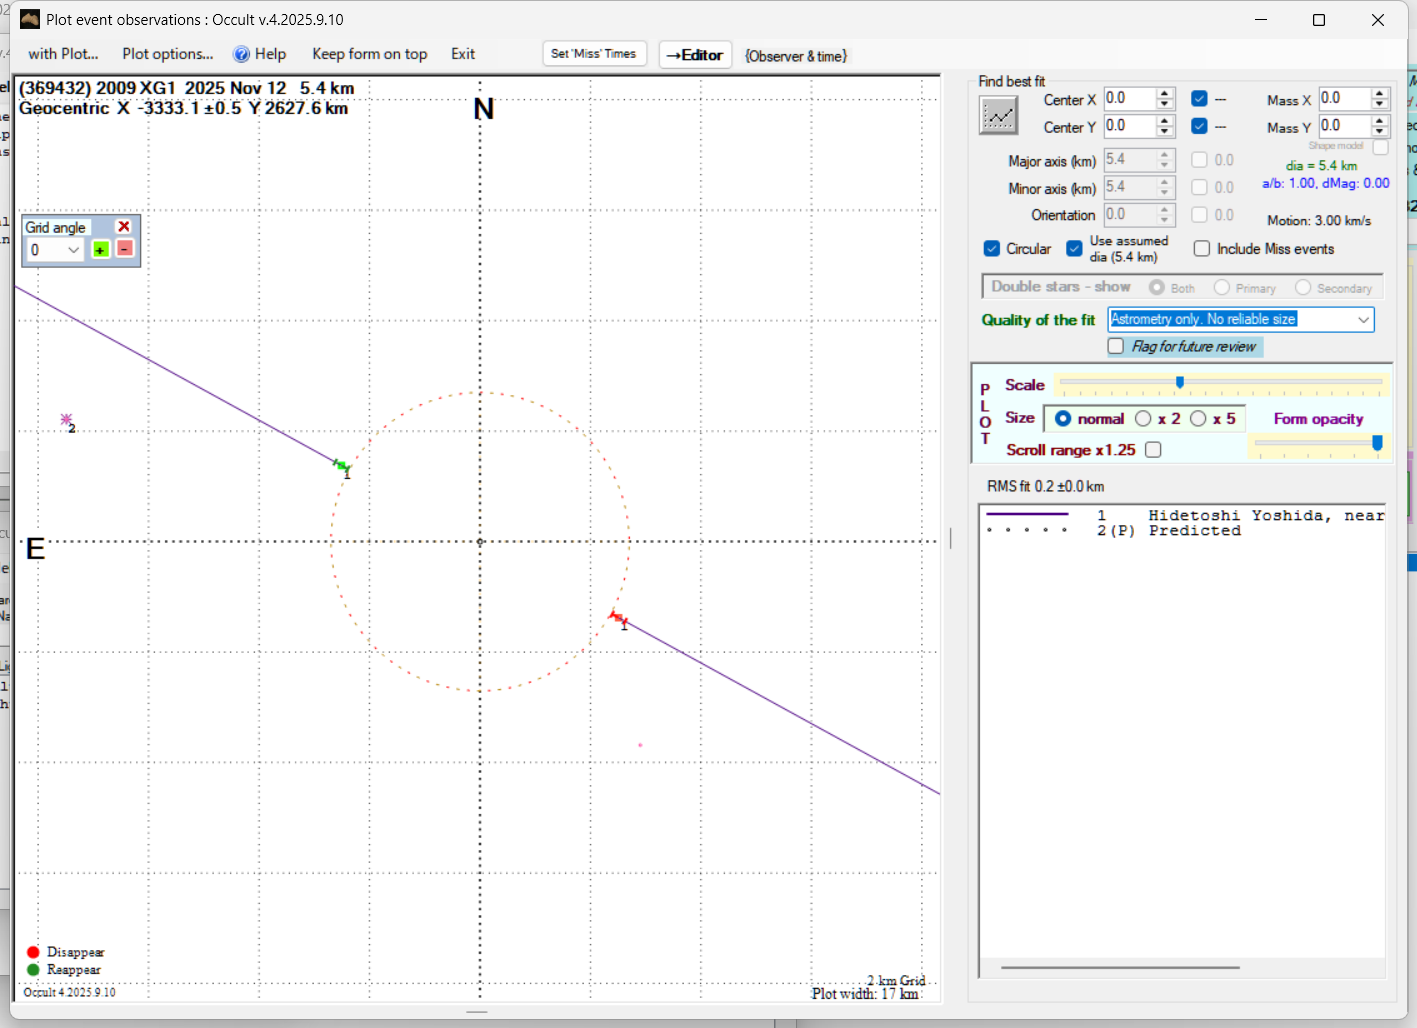Screen dimensions: 1417x1028
Task: Click the Scale slider handle
Action: 1180,382
